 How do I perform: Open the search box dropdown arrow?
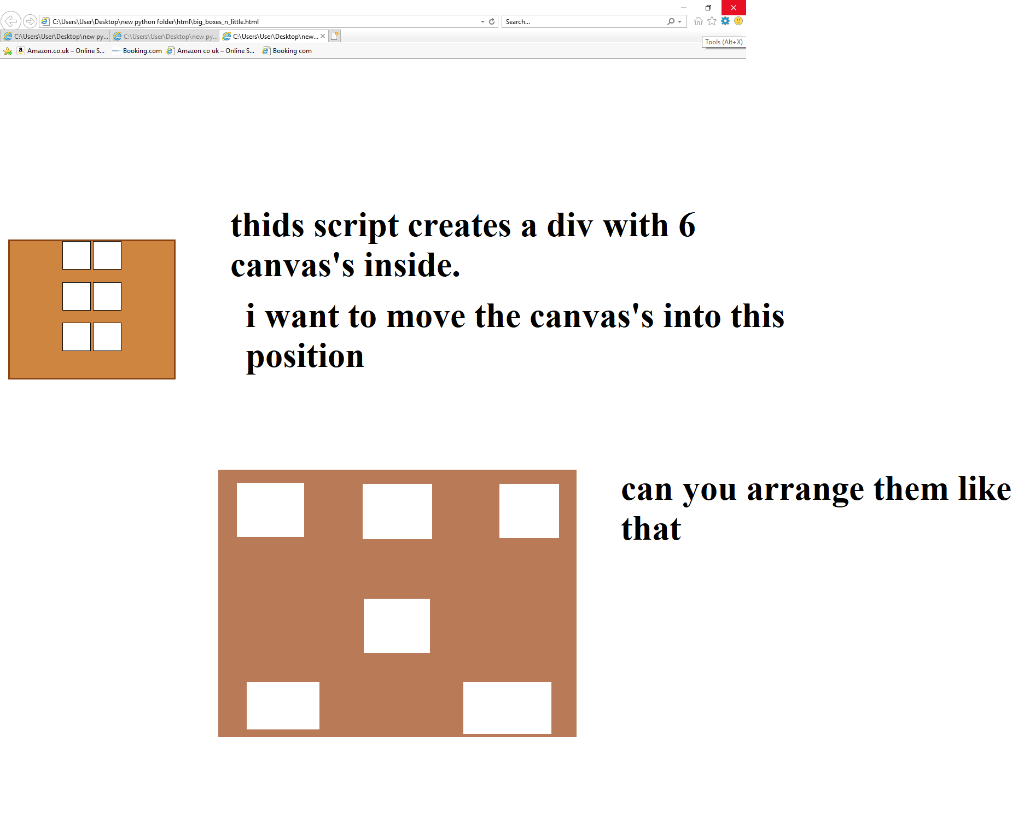pyautogui.click(x=679, y=20)
